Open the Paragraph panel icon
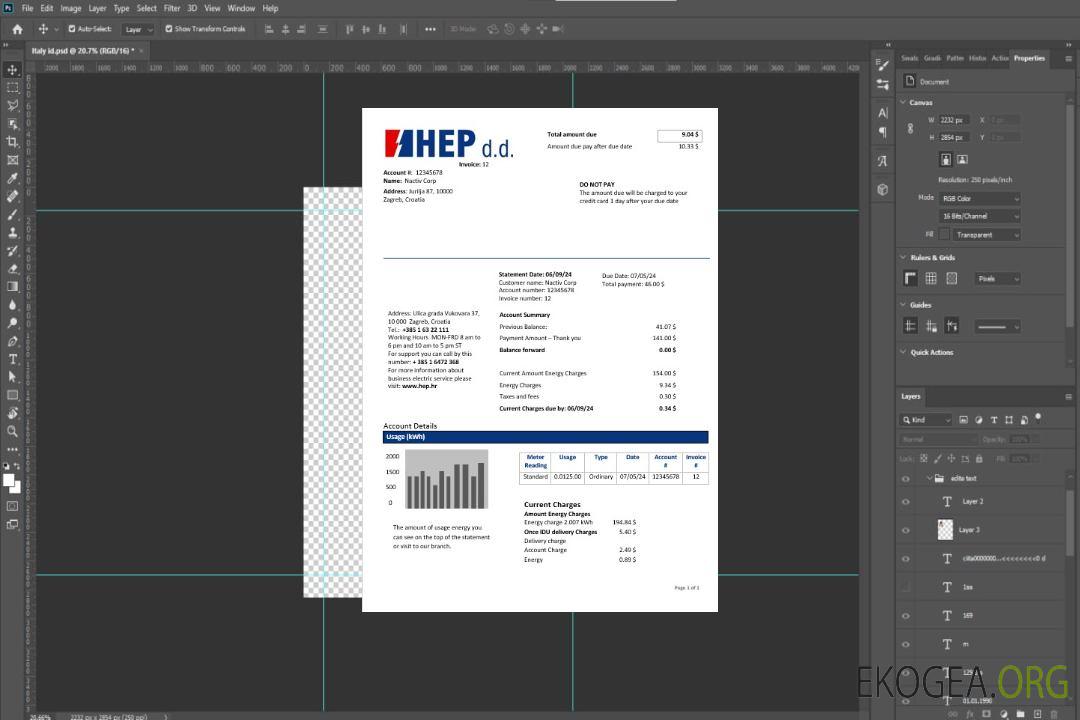 (882, 132)
